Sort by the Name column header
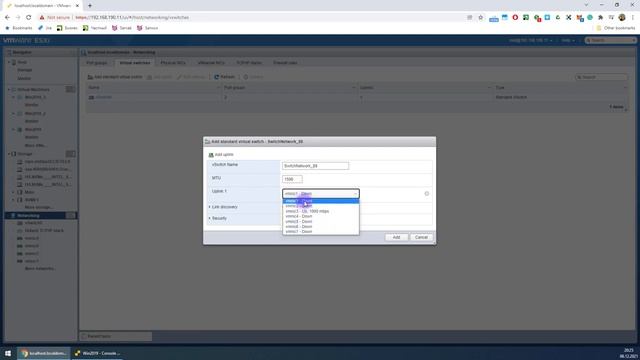 pyautogui.click(x=153, y=88)
